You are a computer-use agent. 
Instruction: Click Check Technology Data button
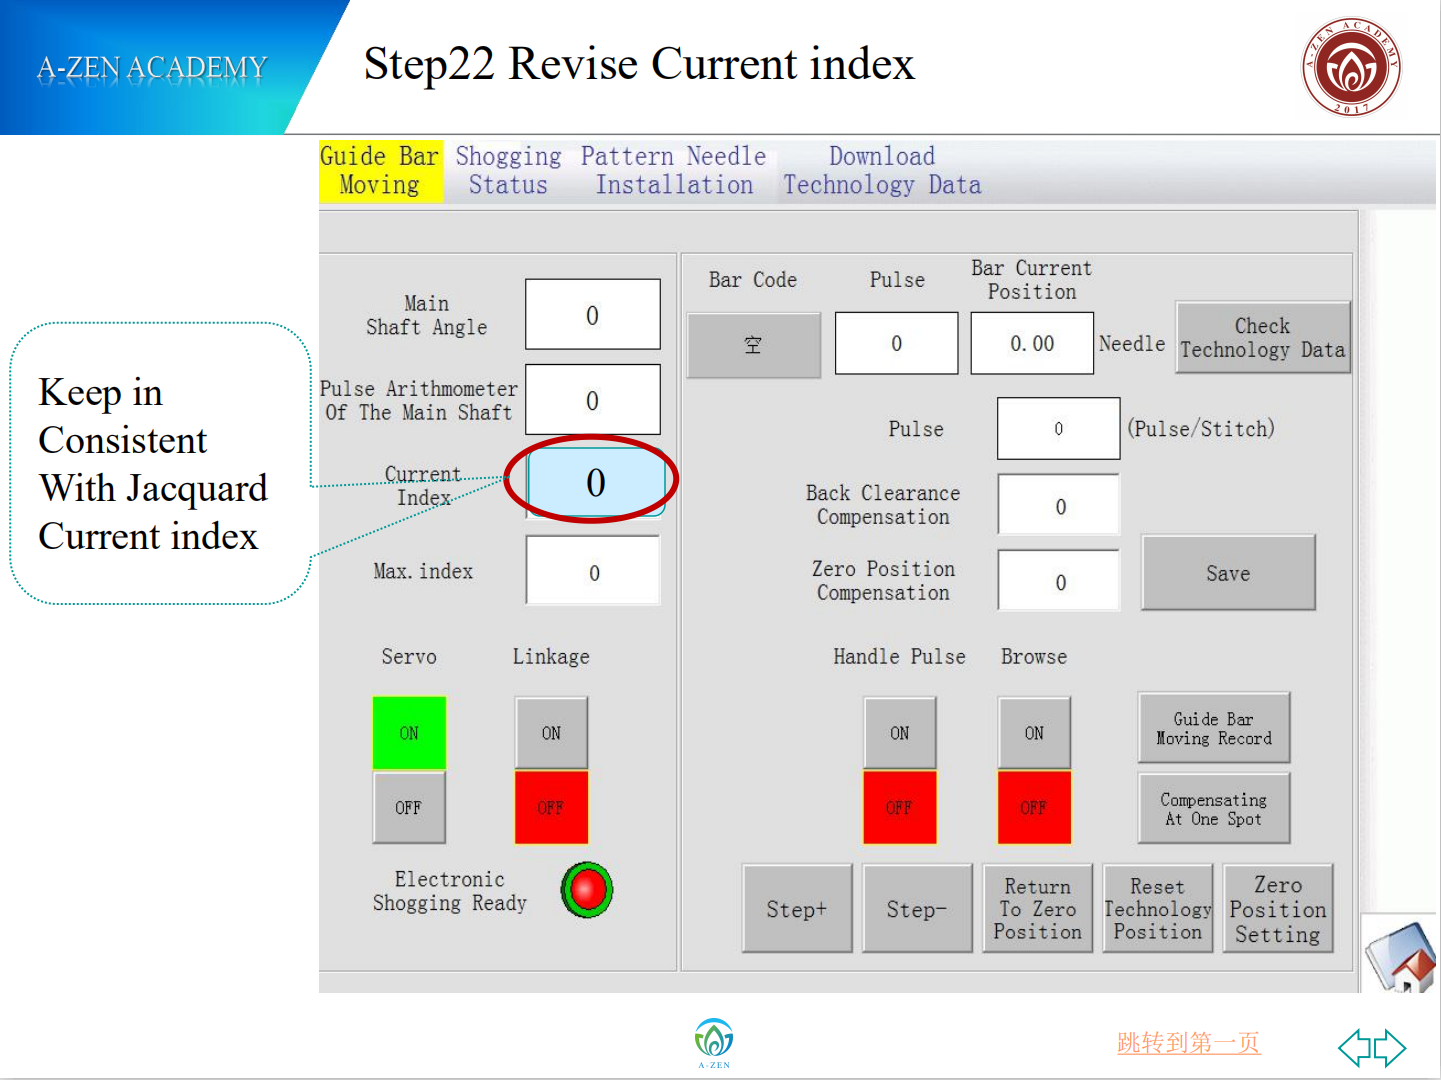tap(1262, 338)
